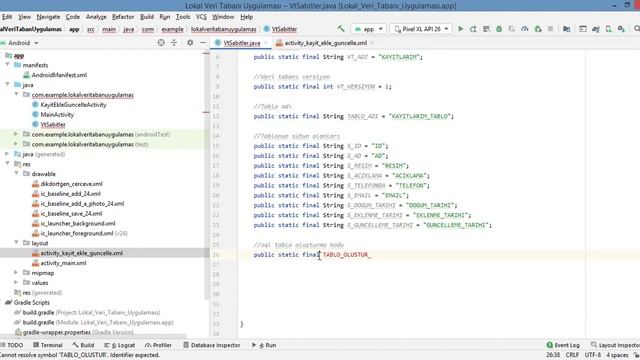Open the TODO tool window
Screen dimensions: 640x360
12,345
